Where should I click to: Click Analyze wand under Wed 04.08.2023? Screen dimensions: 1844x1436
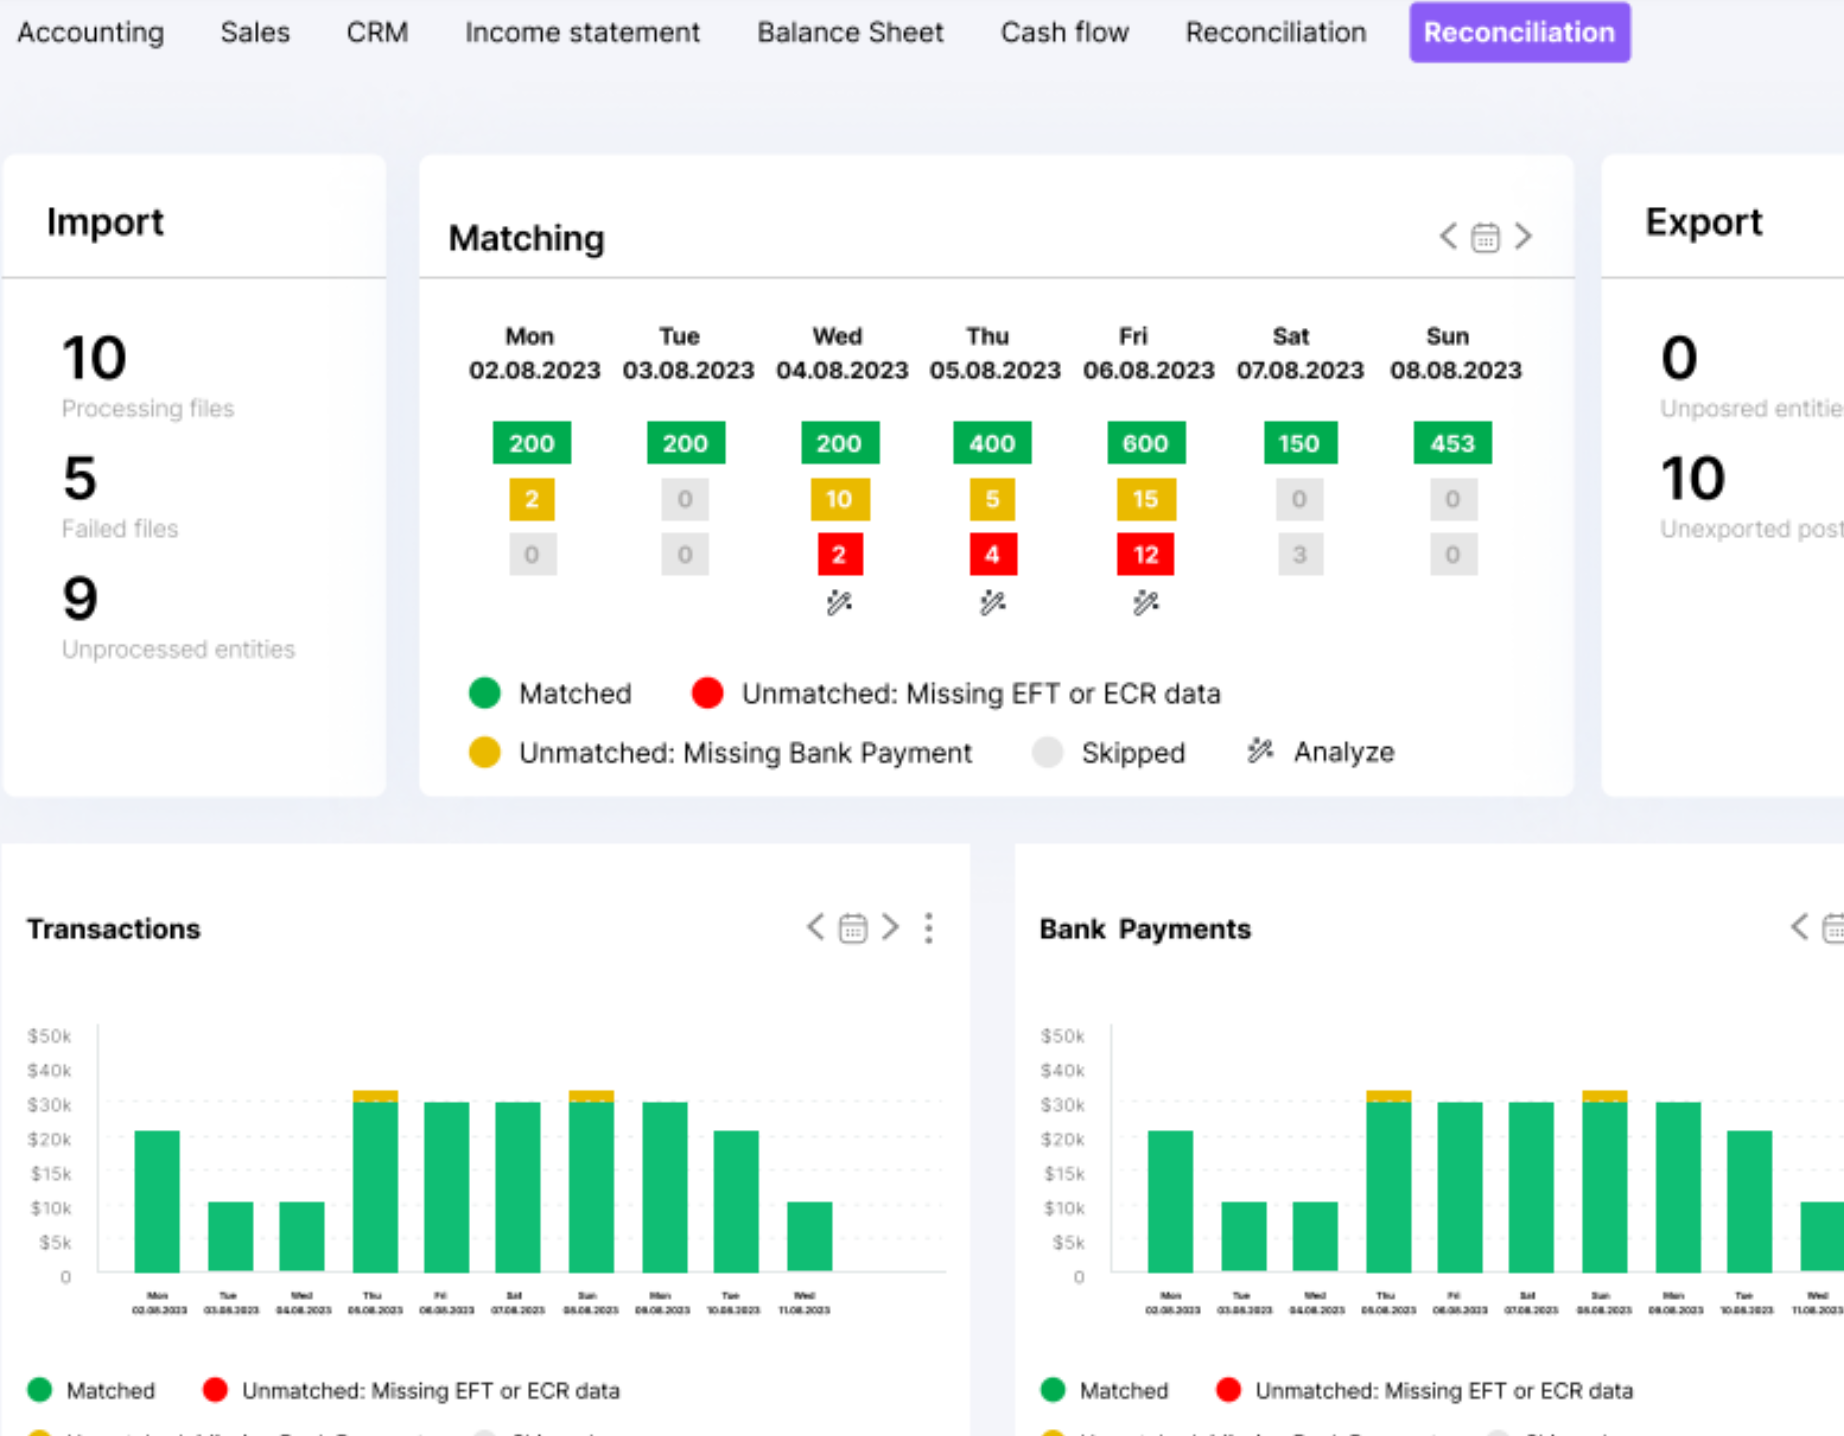(839, 603)
